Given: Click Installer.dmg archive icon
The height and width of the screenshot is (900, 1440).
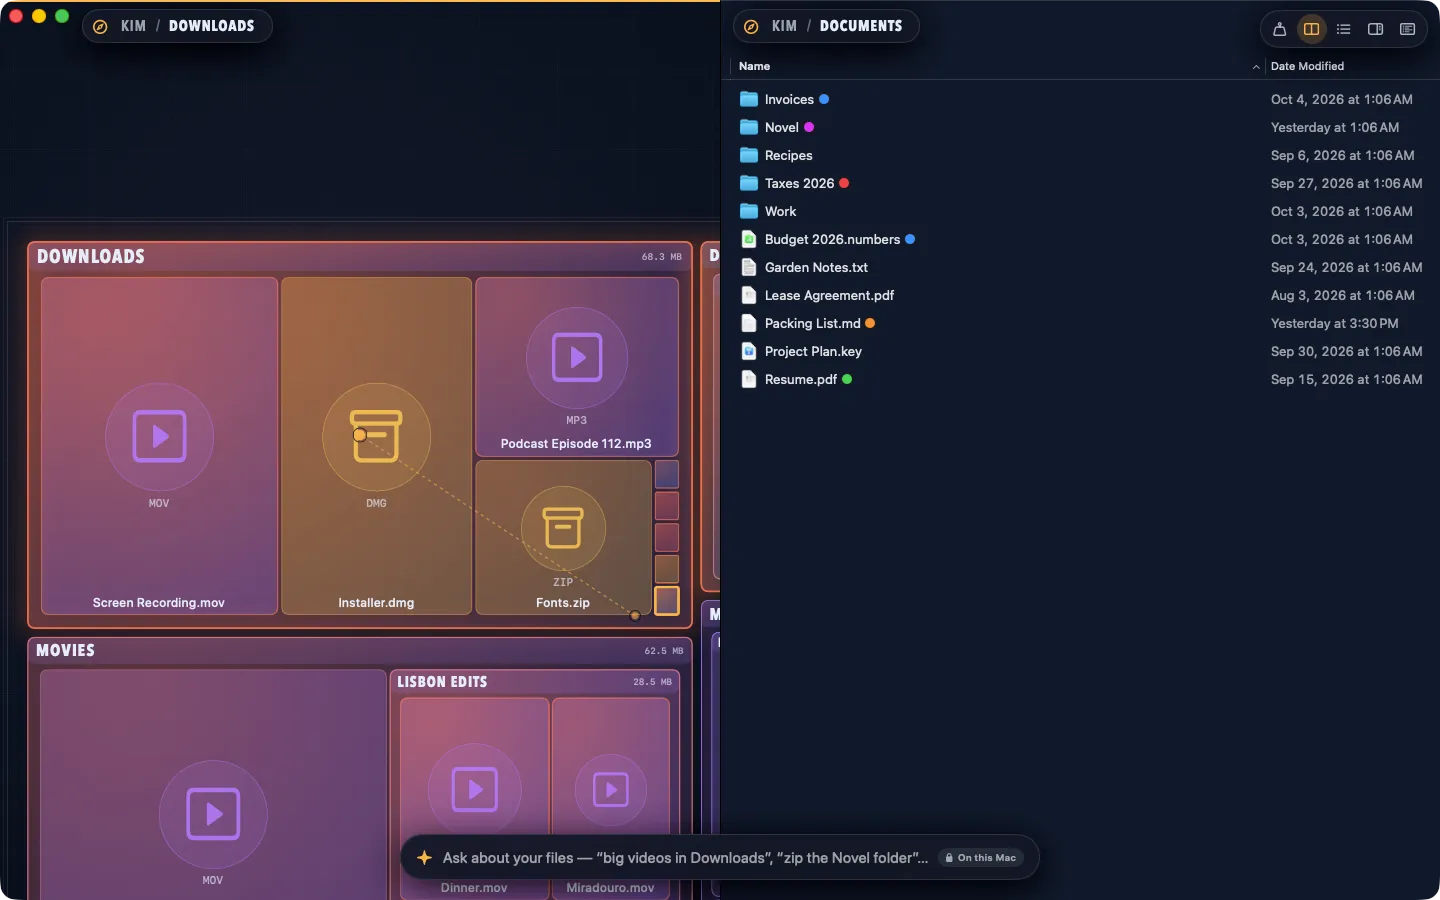Looking at the screenshot, I should pos(376,436).
